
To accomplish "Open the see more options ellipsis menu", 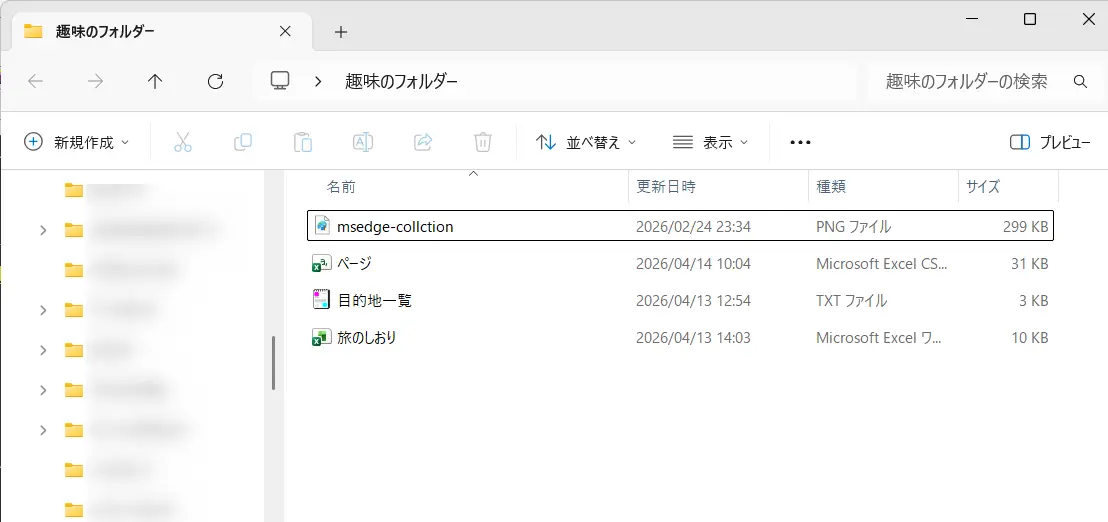I will pyautogui.click(x=800, y=142).
